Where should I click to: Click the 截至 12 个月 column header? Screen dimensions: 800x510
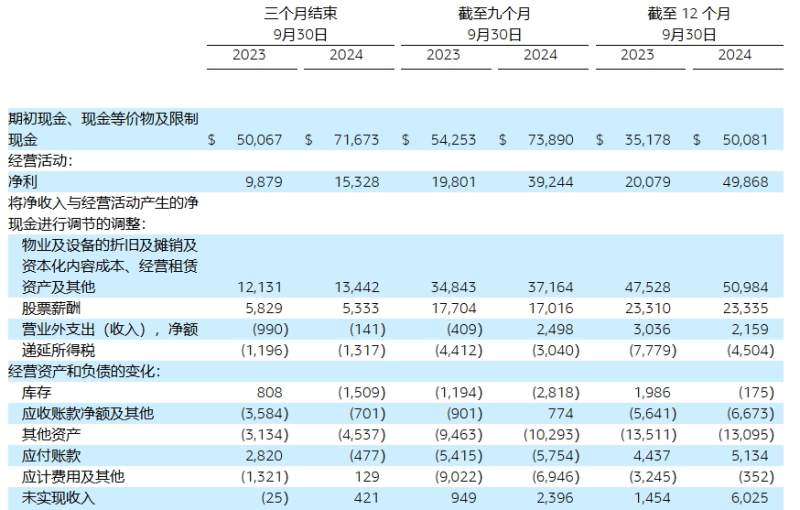(688, 14)
